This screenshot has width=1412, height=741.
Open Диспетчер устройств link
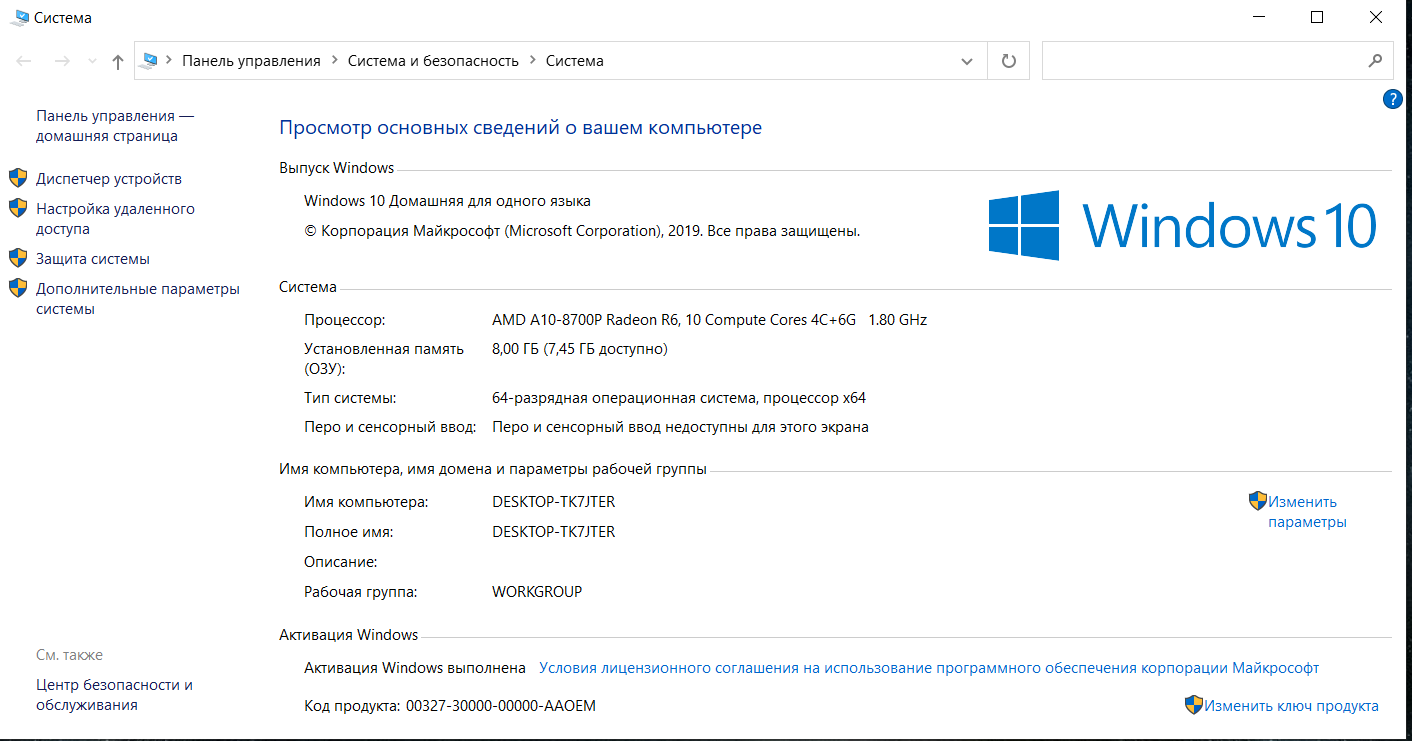pos(109,179)
